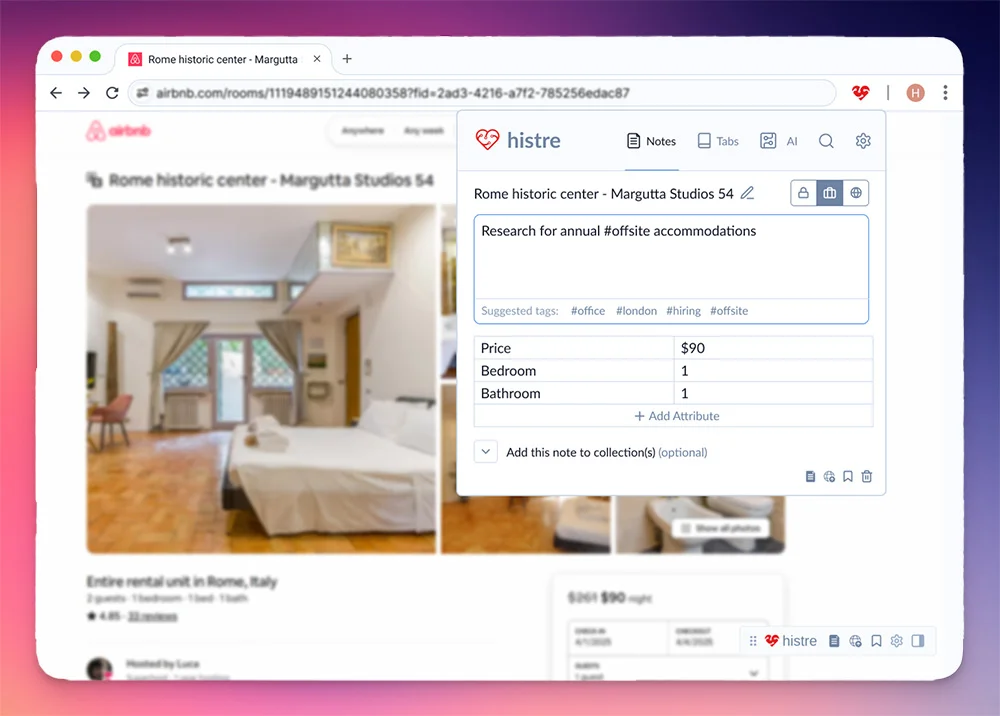The image size is (1000, 716).
Task: Add suggested tag #london
Action: pyautogui.click(x=636, y=311)
